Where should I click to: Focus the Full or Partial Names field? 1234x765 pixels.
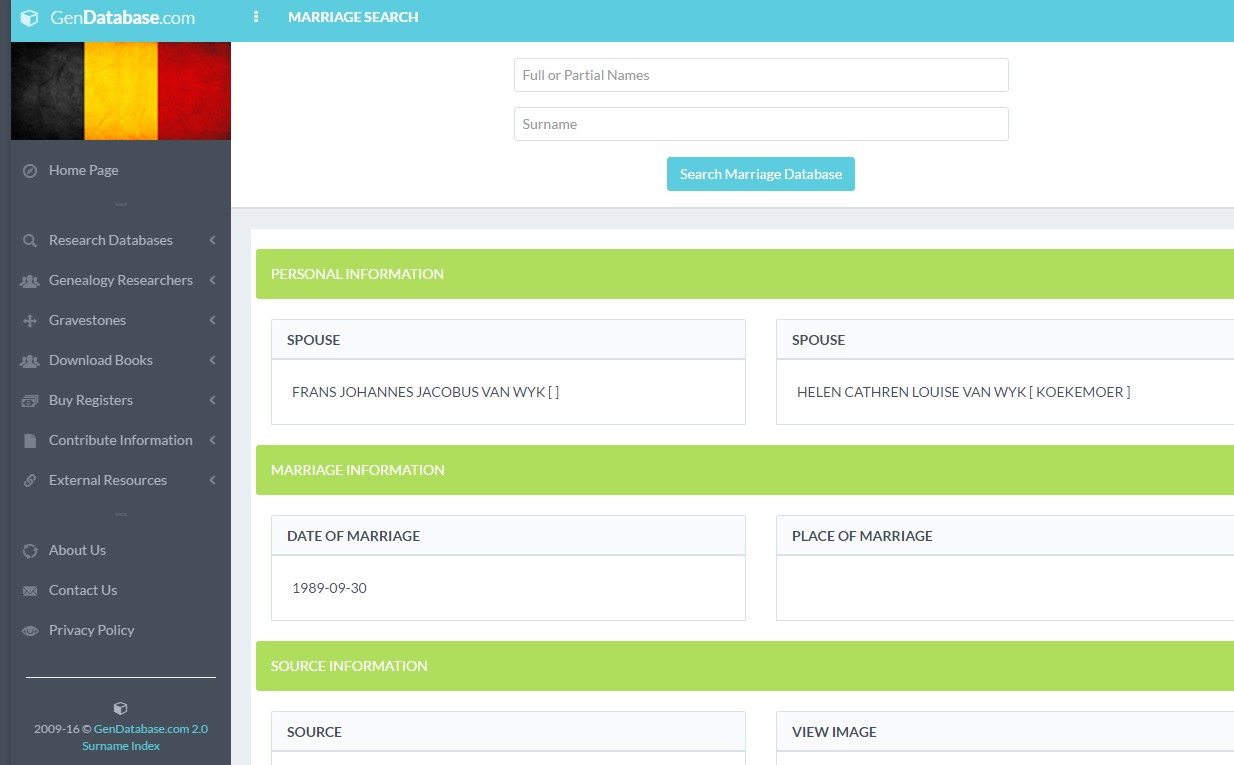(x=761, y=75)
